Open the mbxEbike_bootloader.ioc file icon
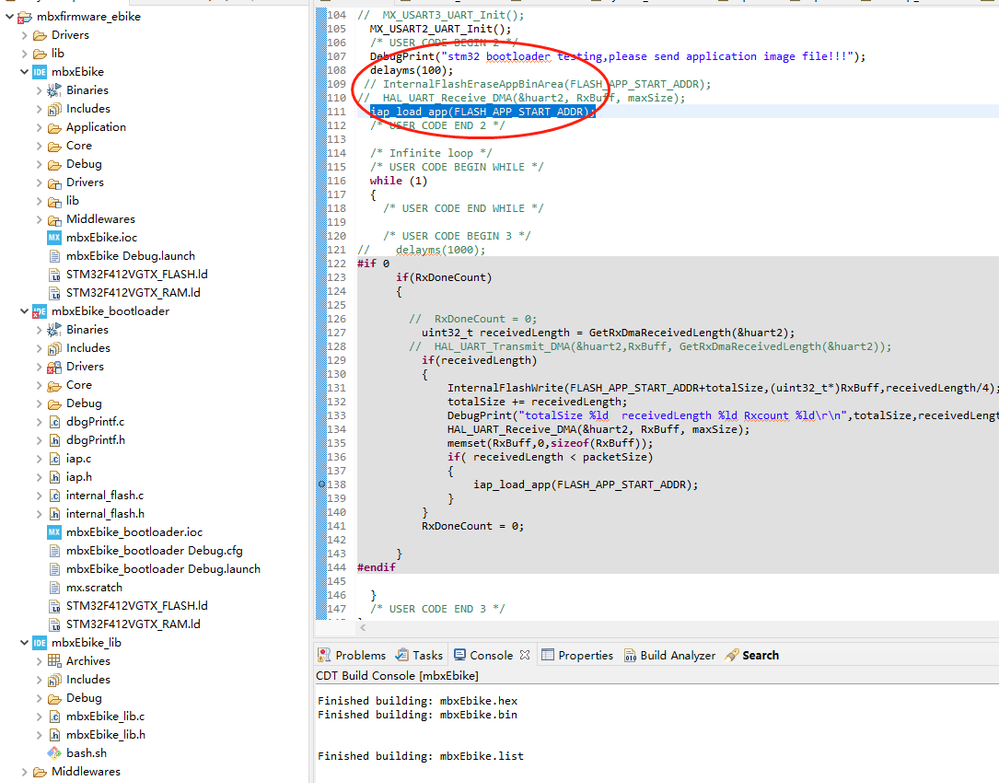Screen dimensions: 999x783 (54, 532)
